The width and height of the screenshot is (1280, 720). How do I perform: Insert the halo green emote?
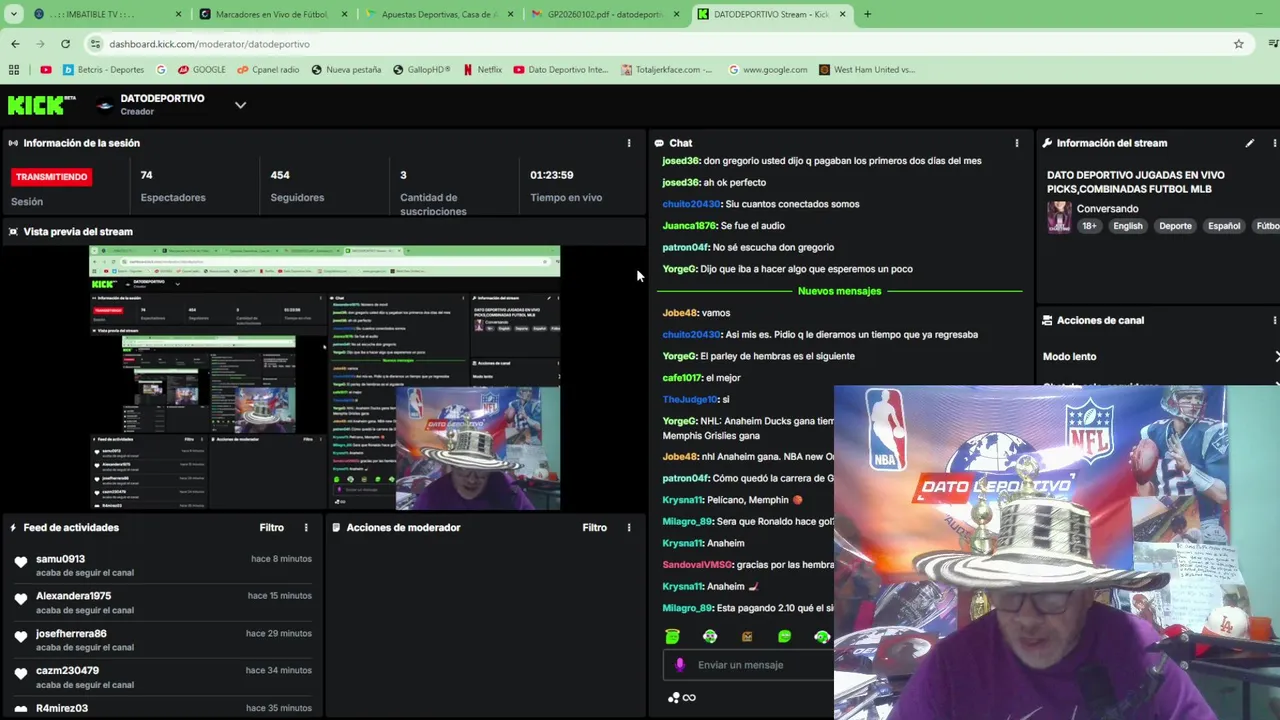(672, 636)
